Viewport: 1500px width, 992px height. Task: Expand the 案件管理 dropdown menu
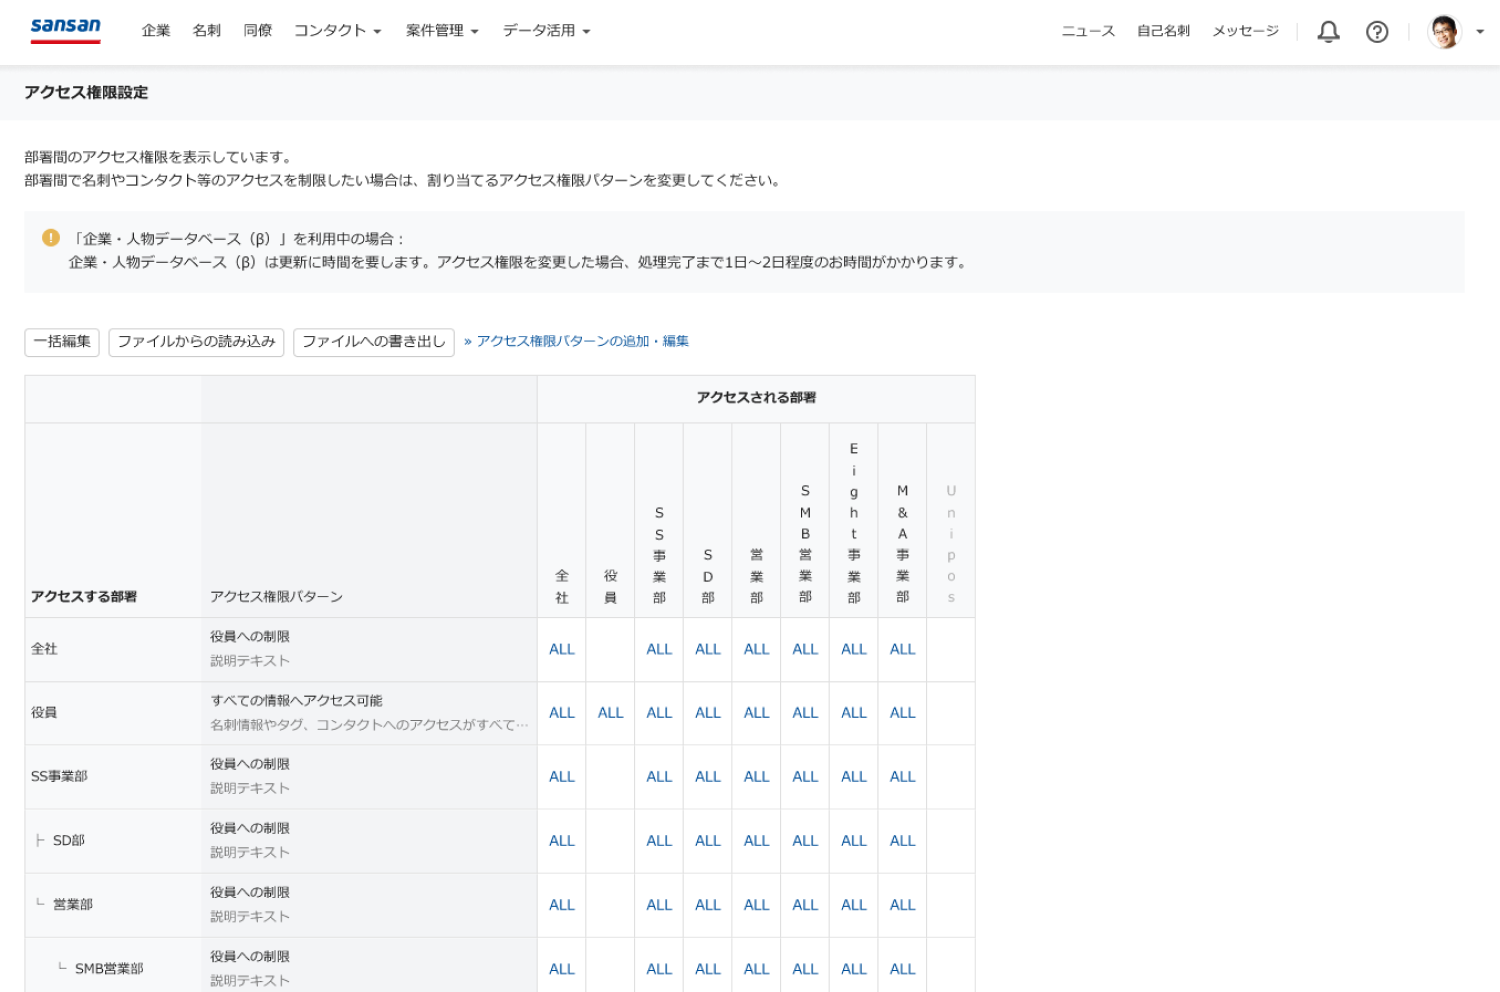pos(442,31)
